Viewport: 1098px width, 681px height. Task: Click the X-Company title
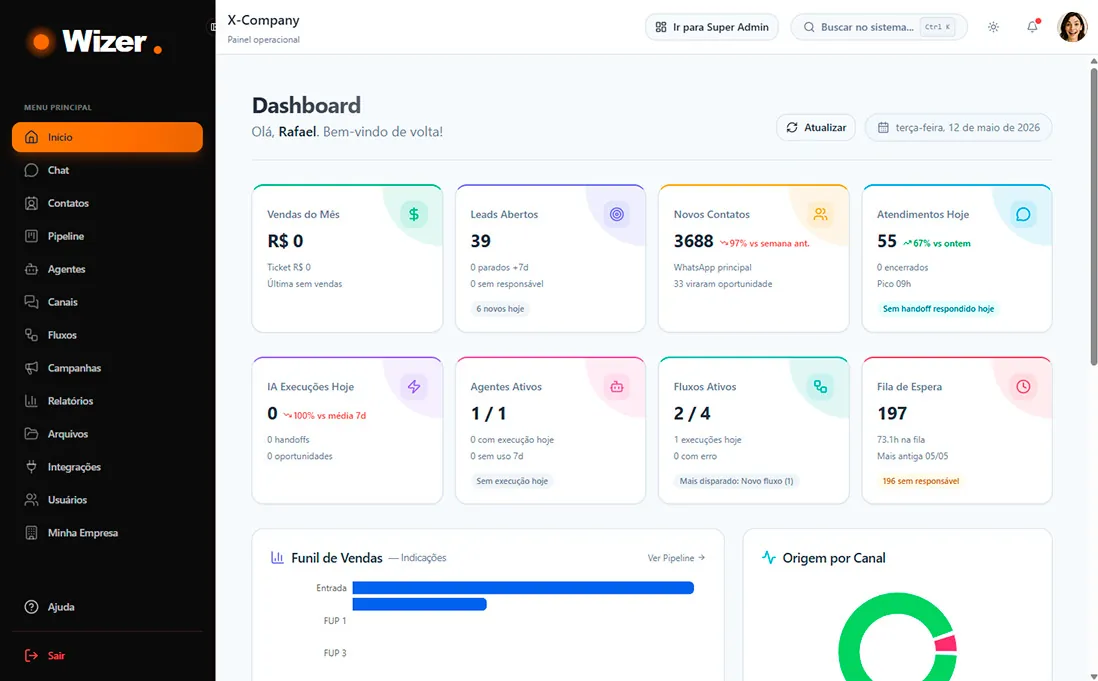coord(263,20)
